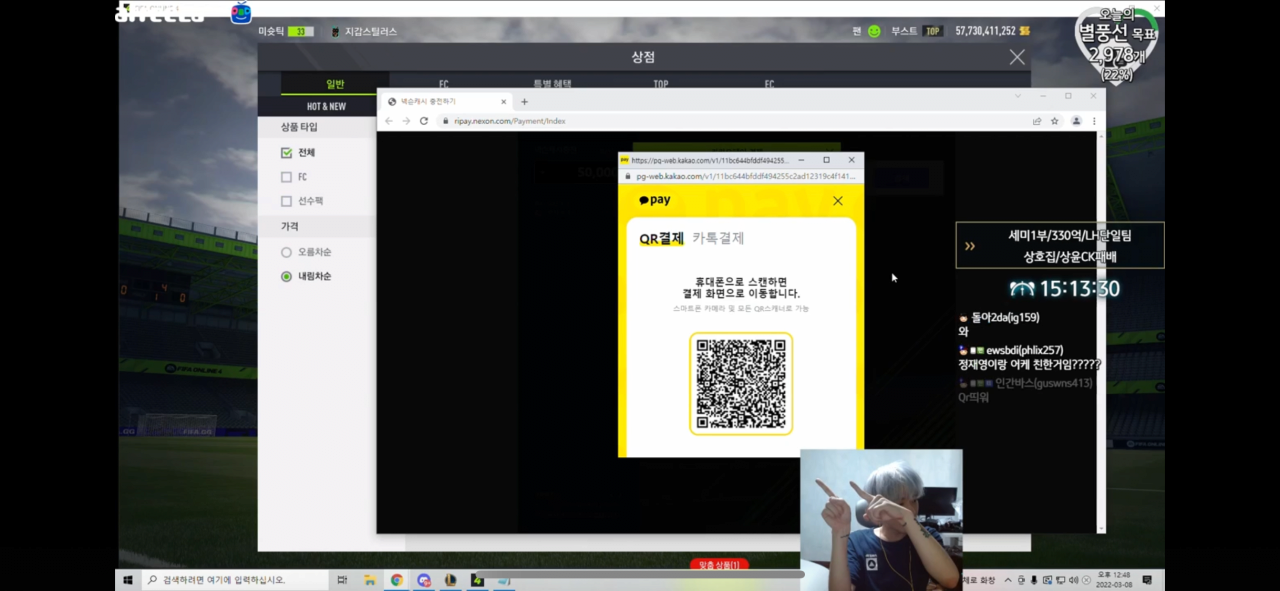Open the Windows Start menu

(x=128, y=579)
